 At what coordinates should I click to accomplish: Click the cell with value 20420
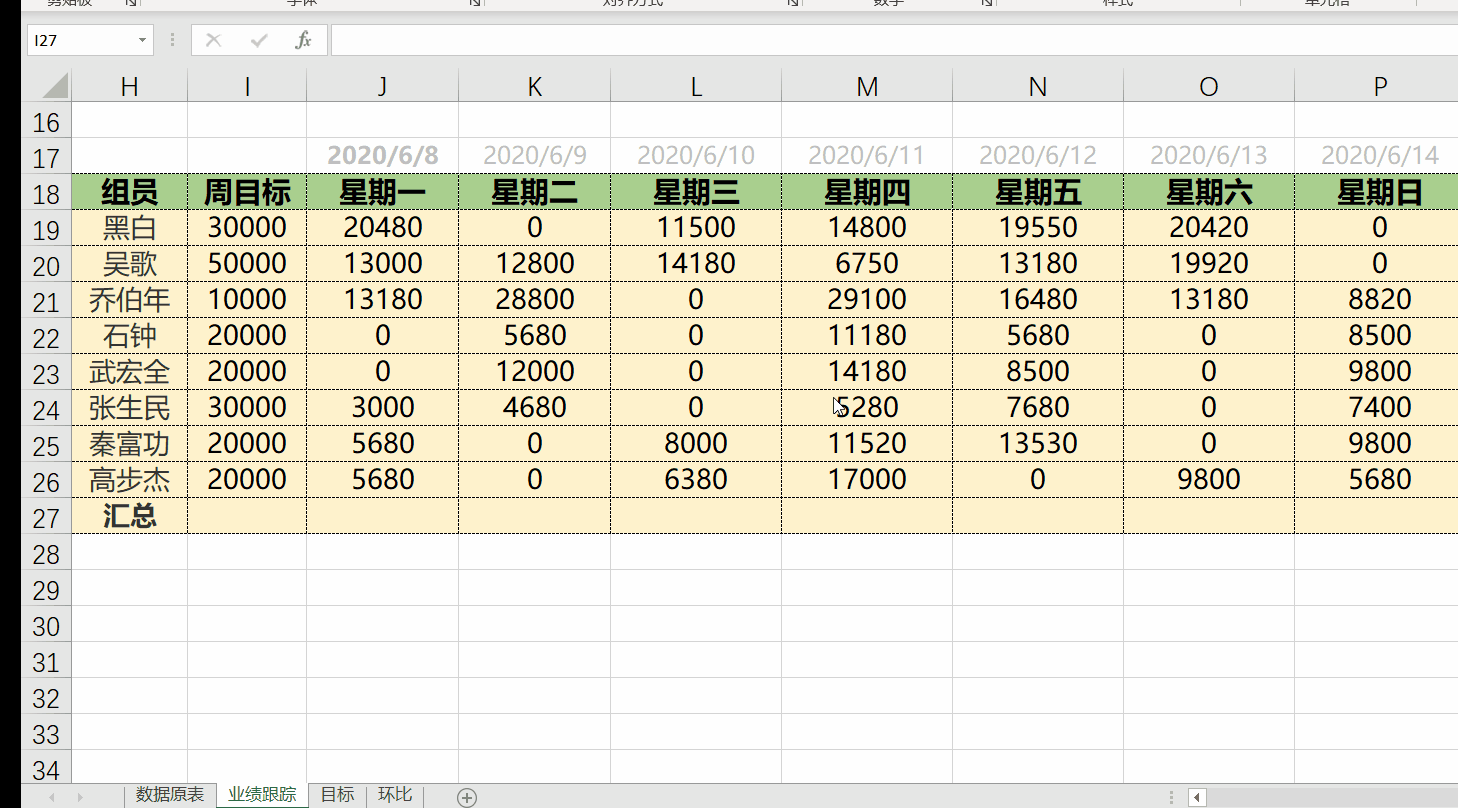[1209, 228]
